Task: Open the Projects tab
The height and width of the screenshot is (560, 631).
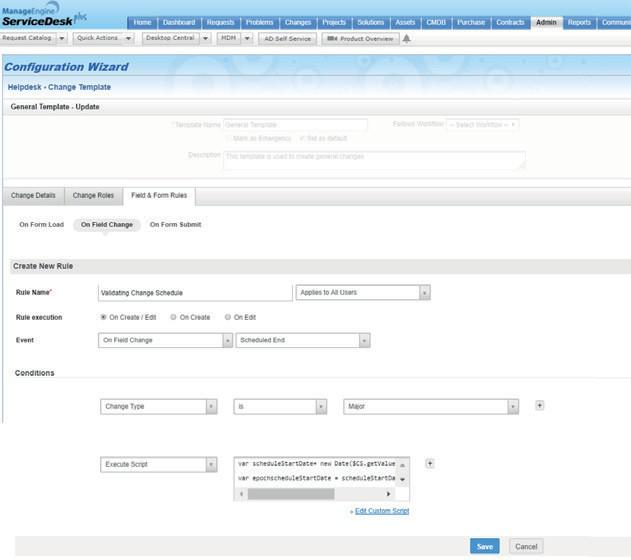Action: coord(334,23)
